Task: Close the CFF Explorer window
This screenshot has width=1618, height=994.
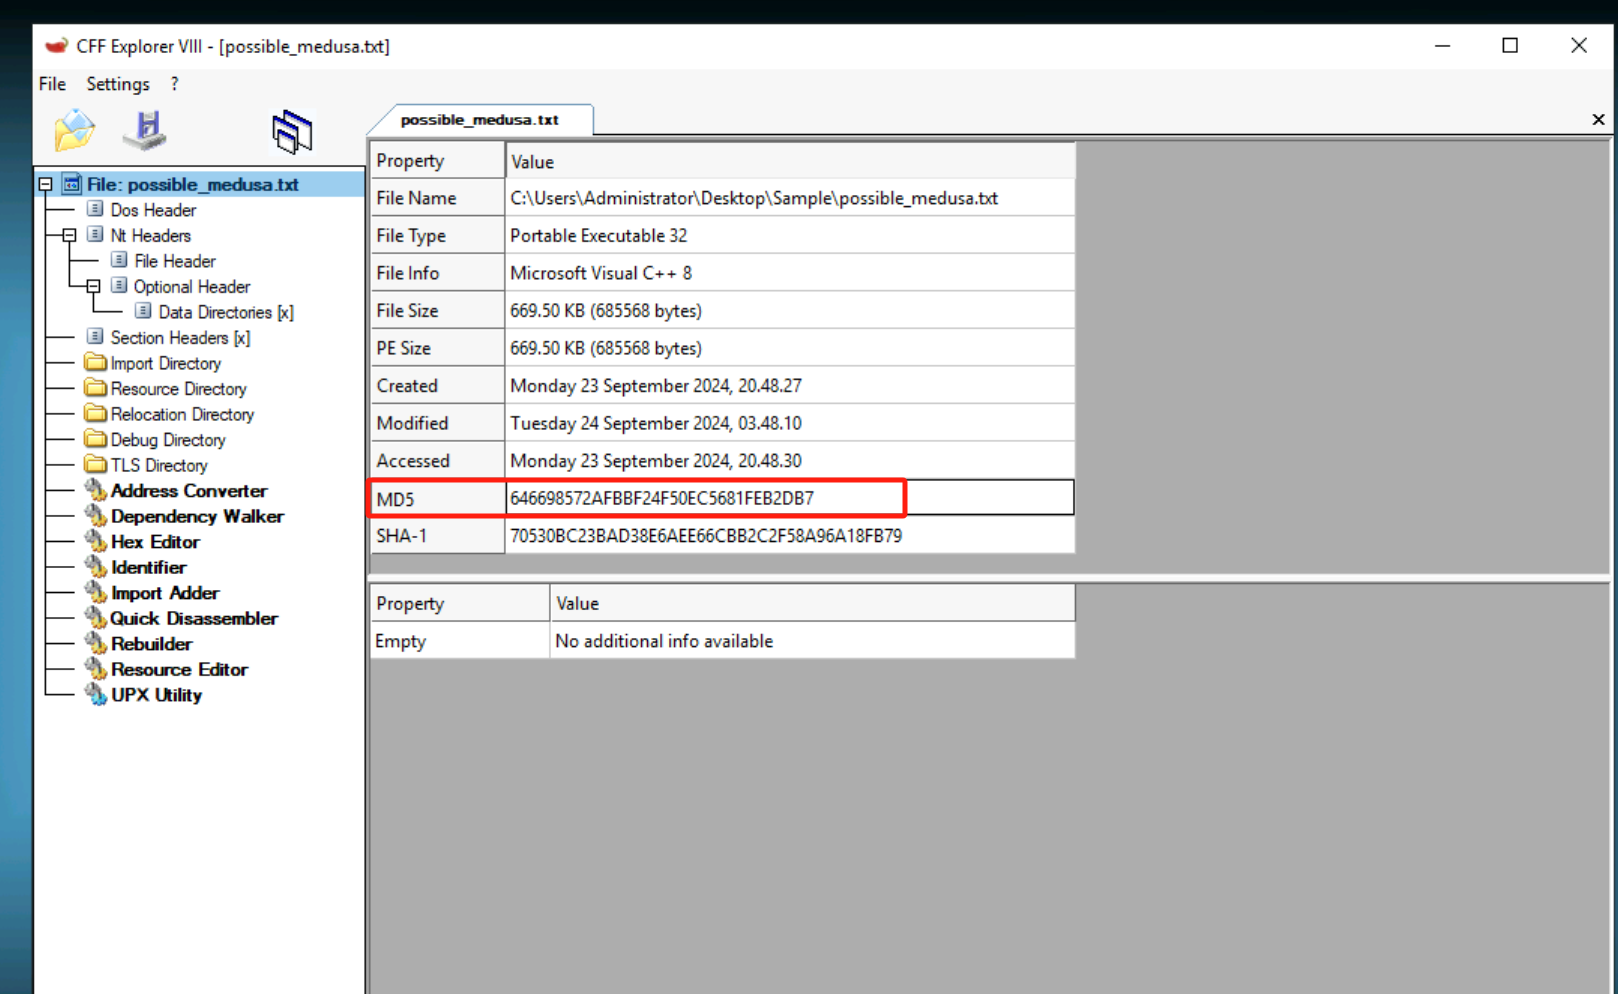Action: tap(1579, 46)
